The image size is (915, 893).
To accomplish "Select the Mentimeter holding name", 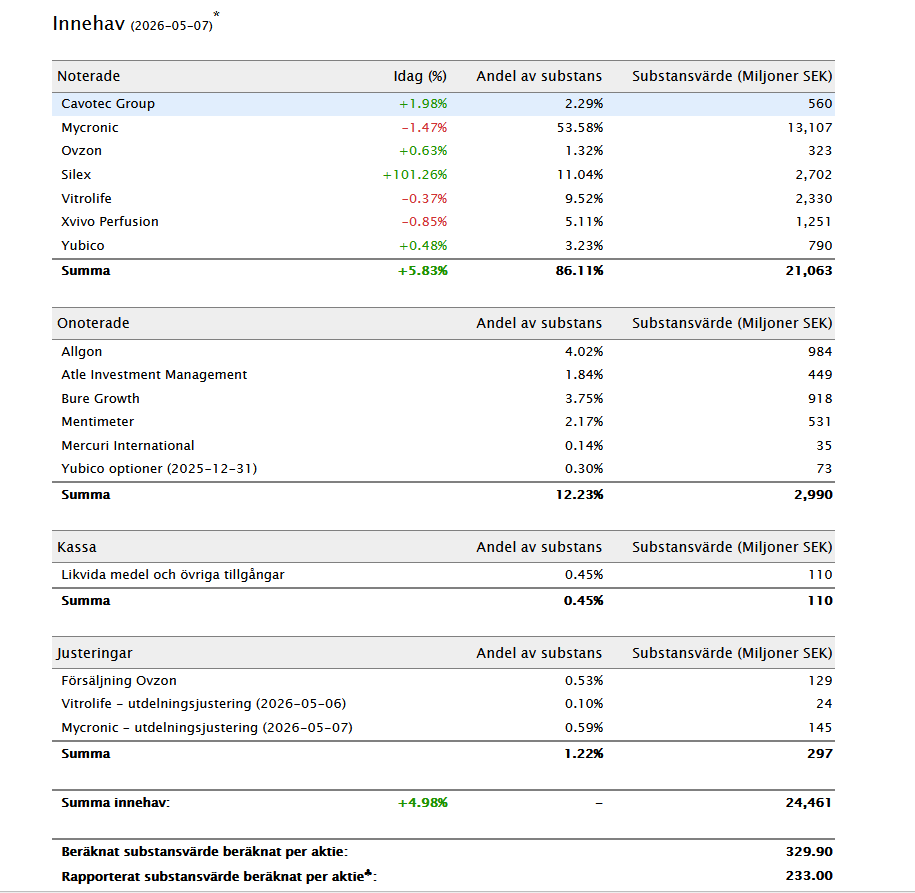I will coord(97,422).
